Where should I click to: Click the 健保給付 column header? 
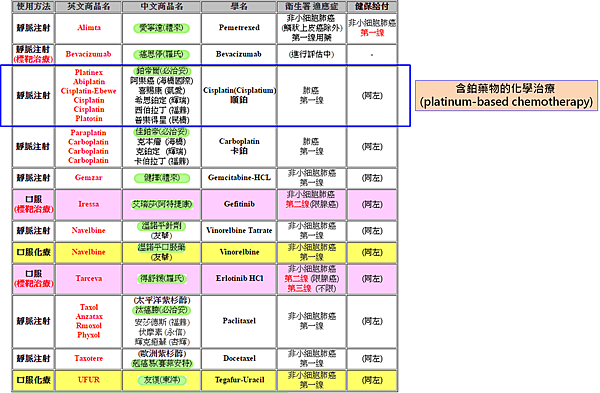[x=372, y=7]
